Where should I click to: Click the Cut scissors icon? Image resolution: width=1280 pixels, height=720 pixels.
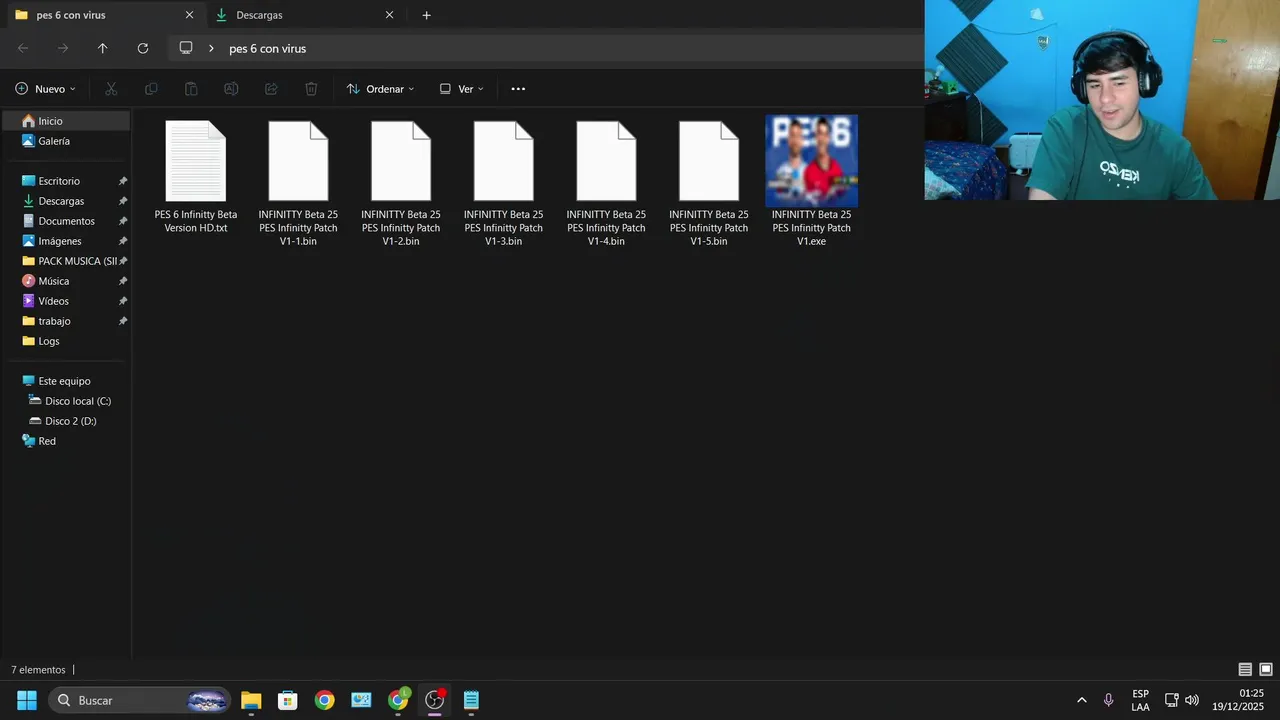click(x=111, y=89)
